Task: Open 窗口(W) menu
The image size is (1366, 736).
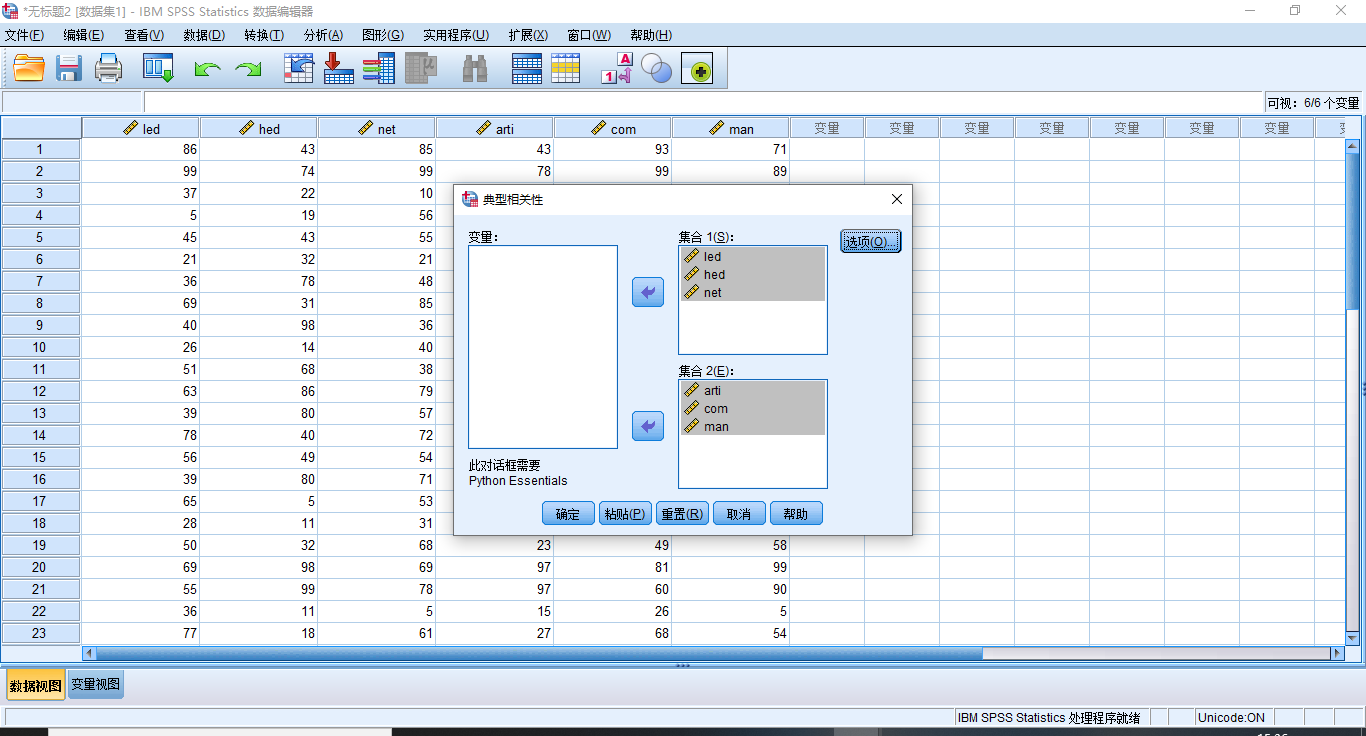Action: point(589,35)
